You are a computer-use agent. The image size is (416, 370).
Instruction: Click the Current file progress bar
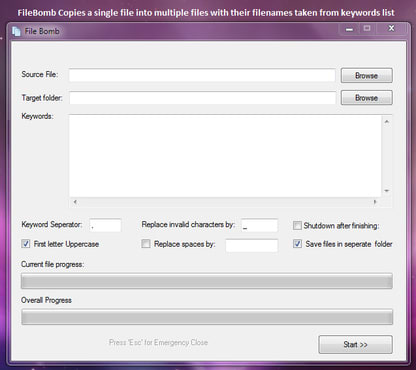[207, 281]
